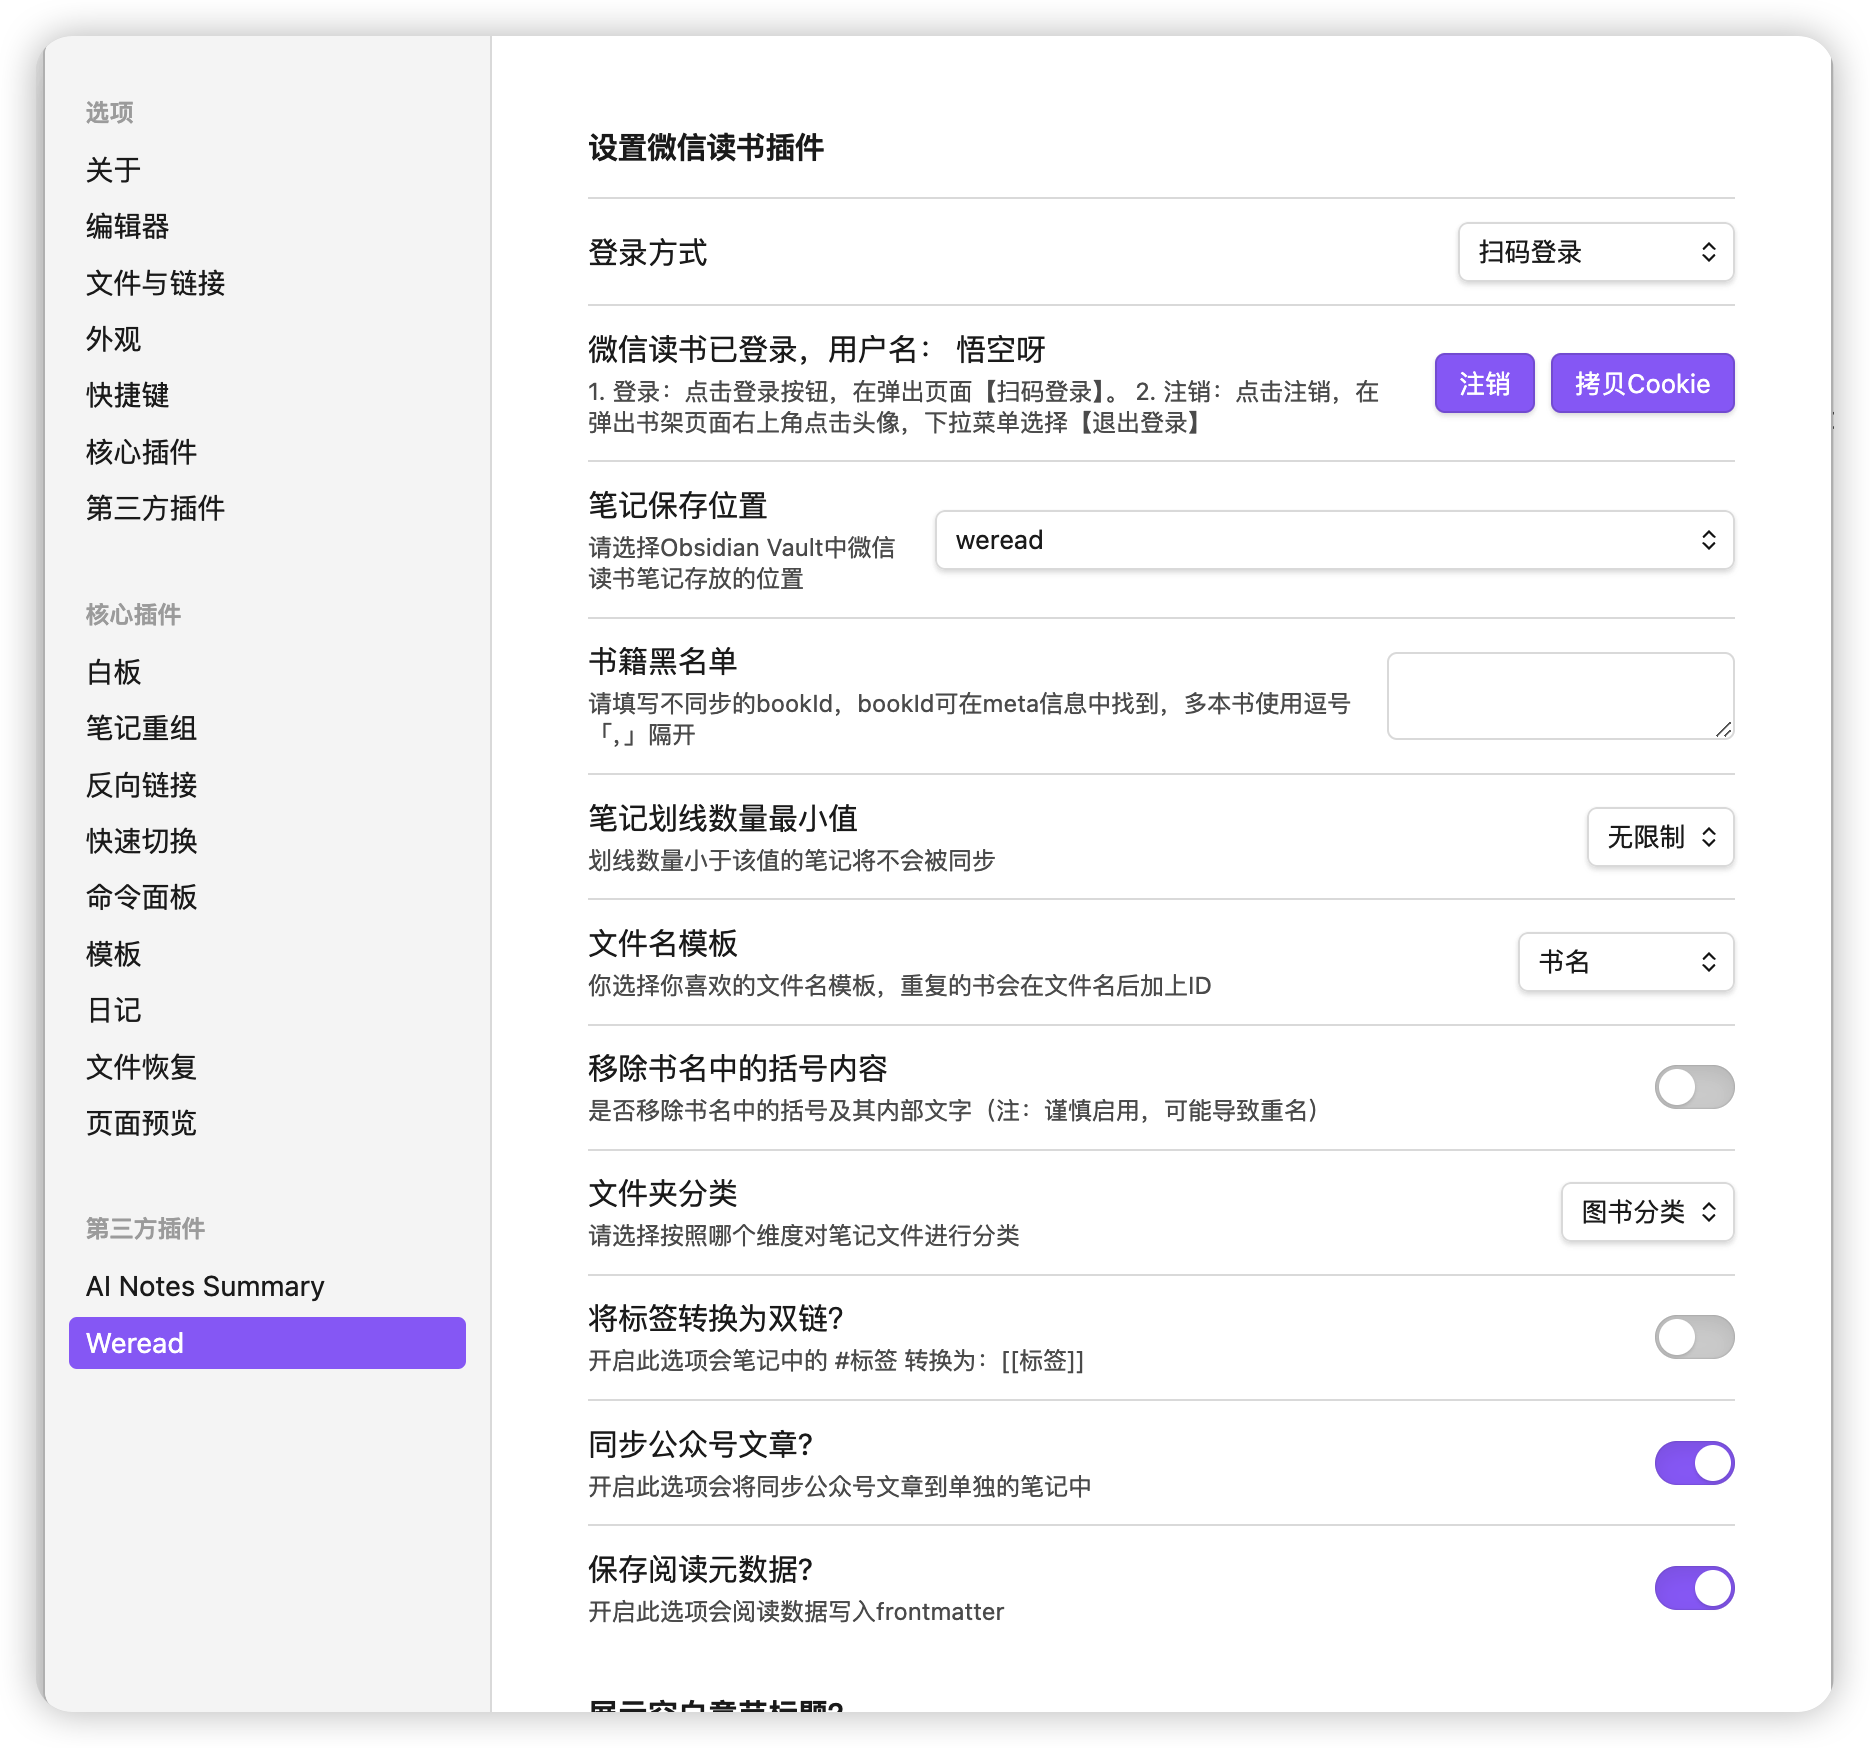
Task: Open 笔记保存位置 weread dropdown
Action: click(1333, 540)
